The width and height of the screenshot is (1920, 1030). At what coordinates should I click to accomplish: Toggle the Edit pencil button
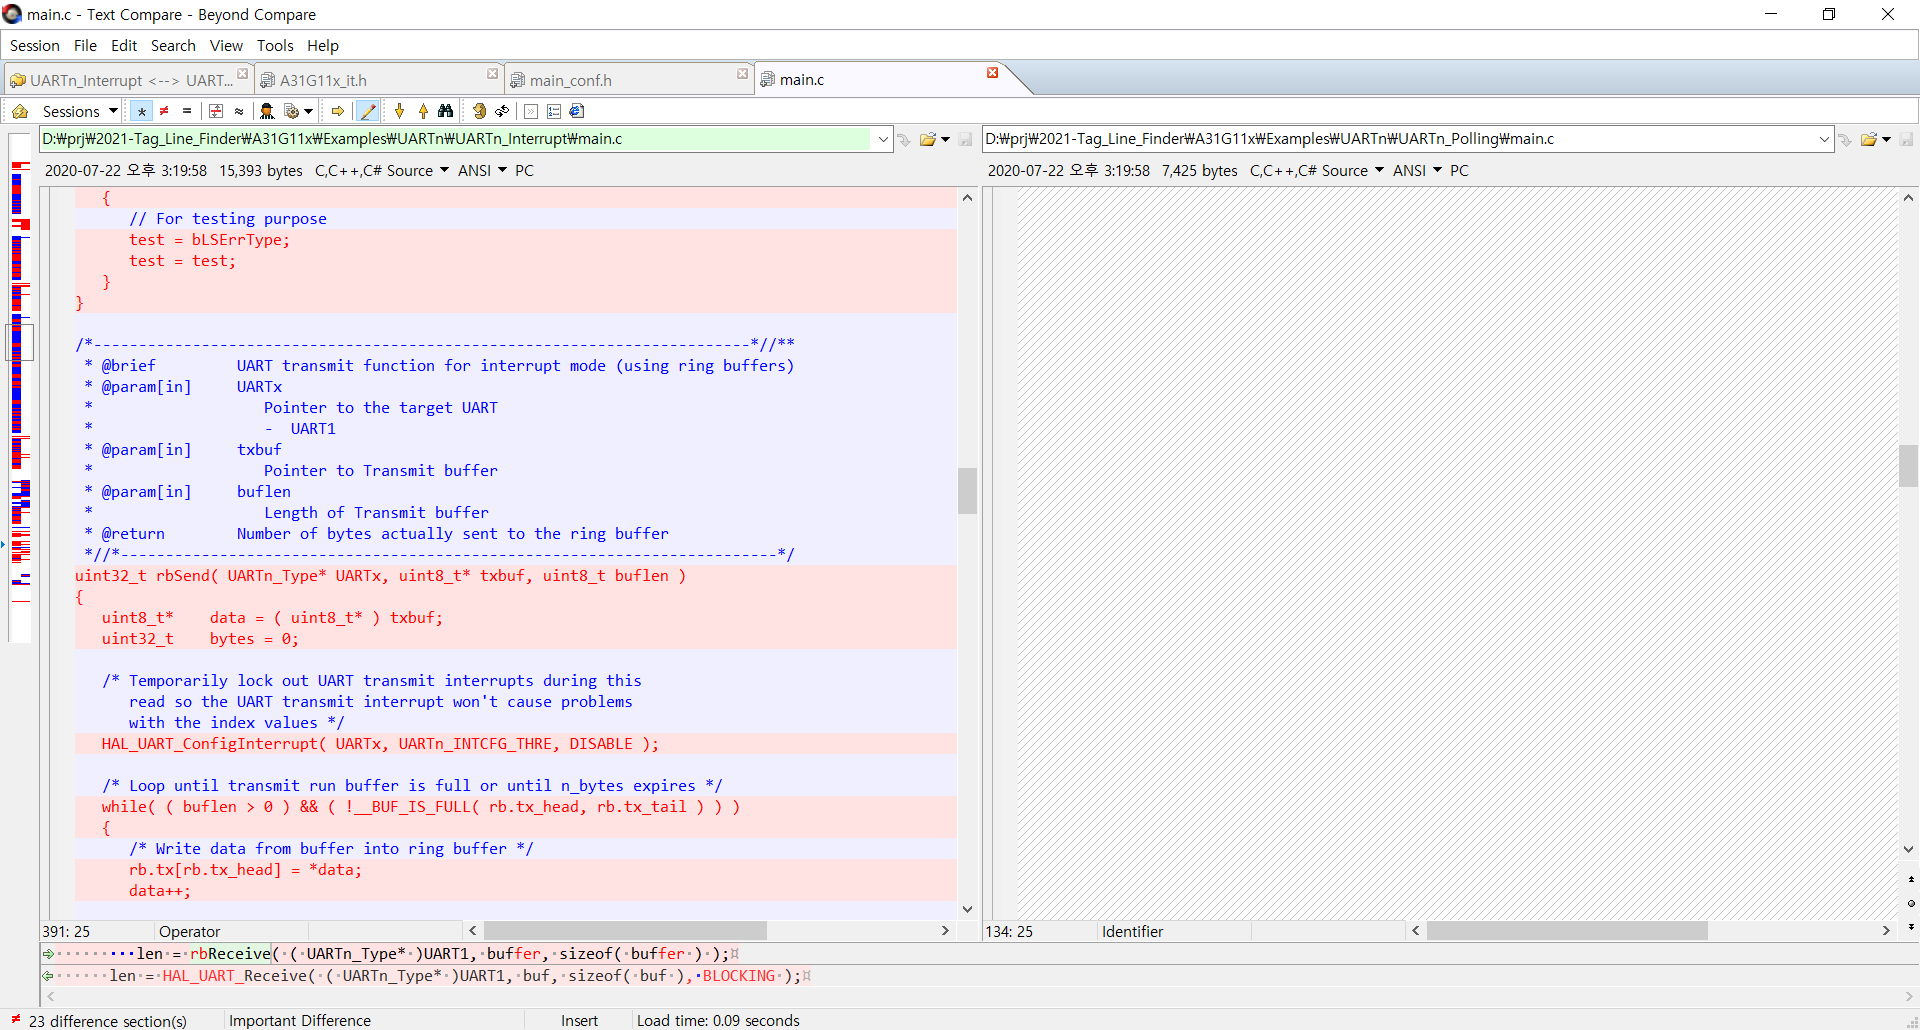click(368, 111)
